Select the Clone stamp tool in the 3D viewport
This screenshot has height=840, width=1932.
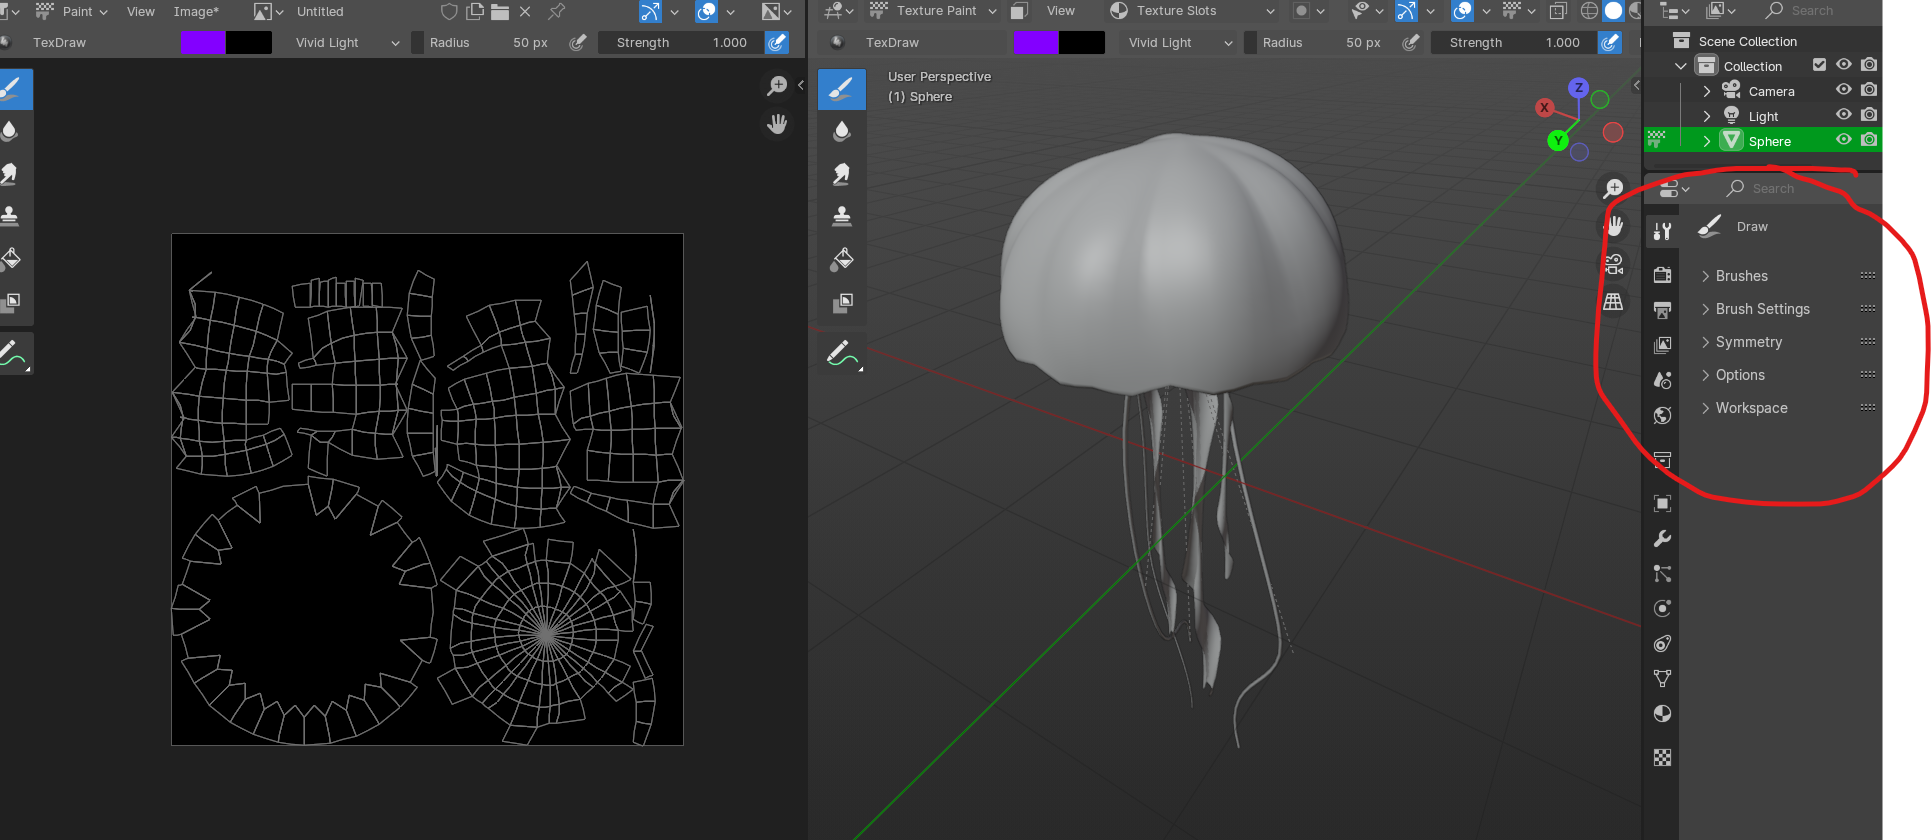(x=842, y=216)
